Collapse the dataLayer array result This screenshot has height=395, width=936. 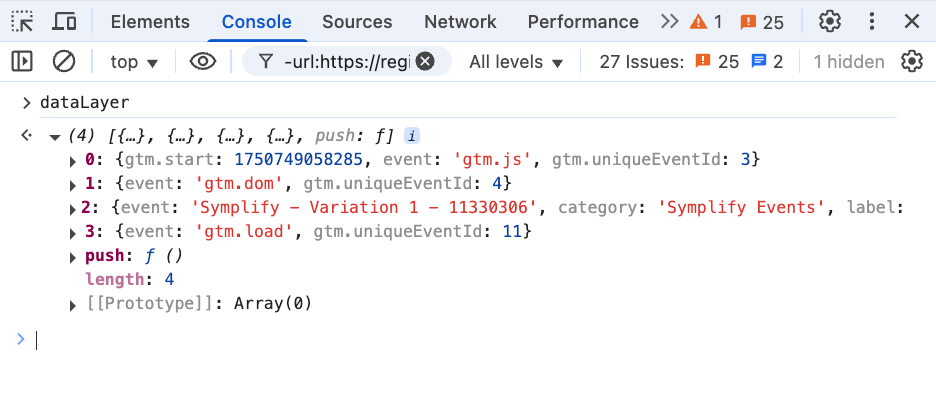tap(55, 137)
